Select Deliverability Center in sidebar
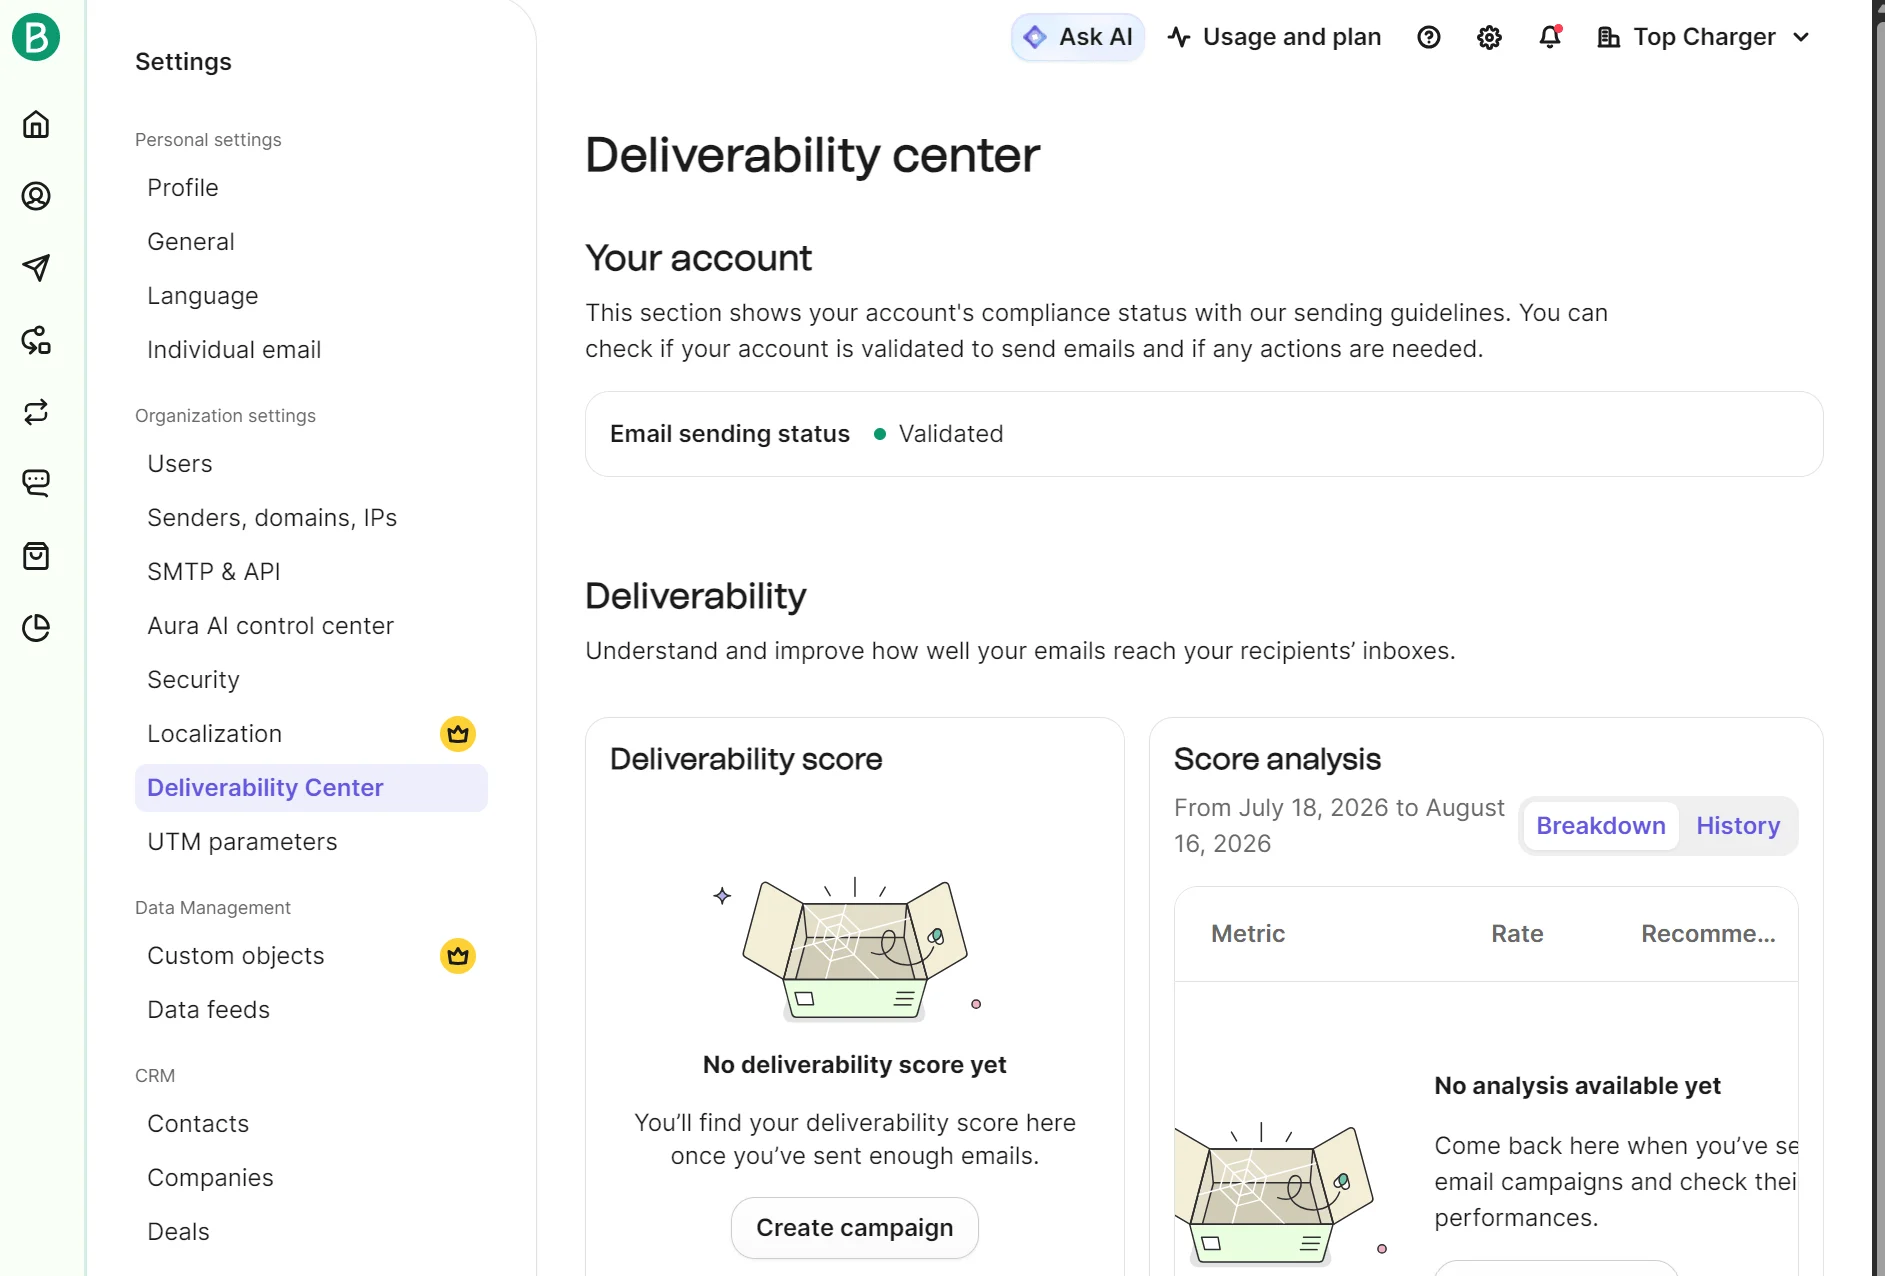This screenshot has height=1276, width=1885. 311,788
